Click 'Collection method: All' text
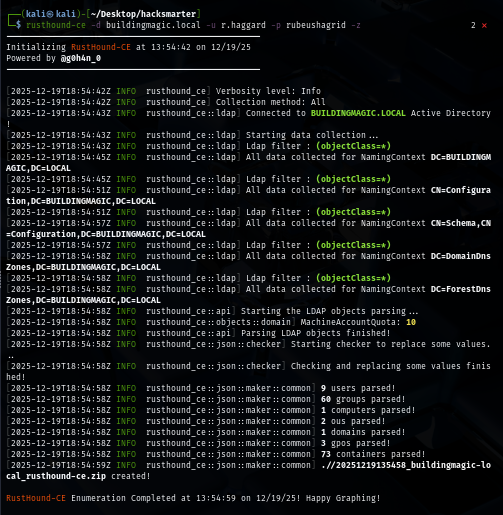This screenshot has height=515, width=503. coord(270,102)
